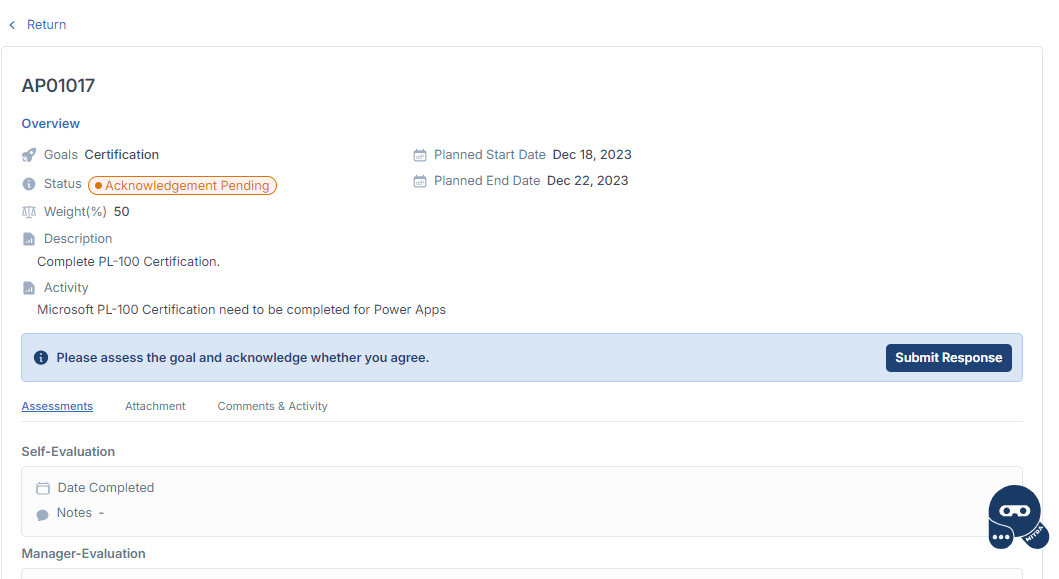The image size is (1059, 579).
Task: Click the Date Completed label
Action: (106, 488)
